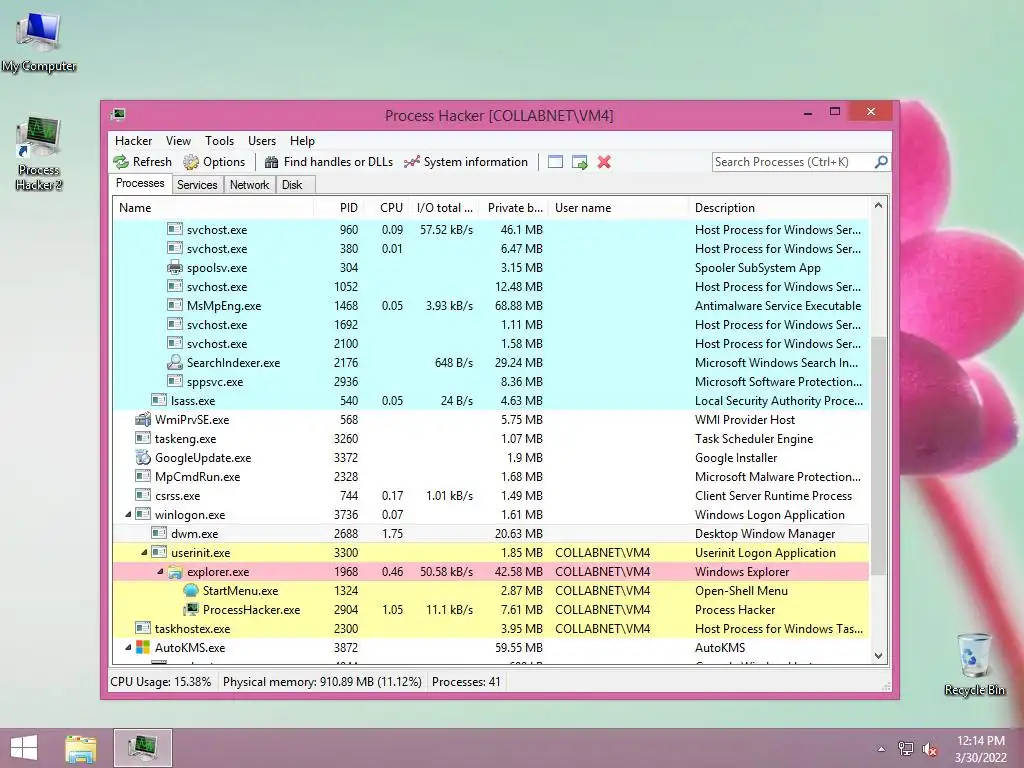
Task: Collapse the explorer.exe tree node
Action: 160,571
